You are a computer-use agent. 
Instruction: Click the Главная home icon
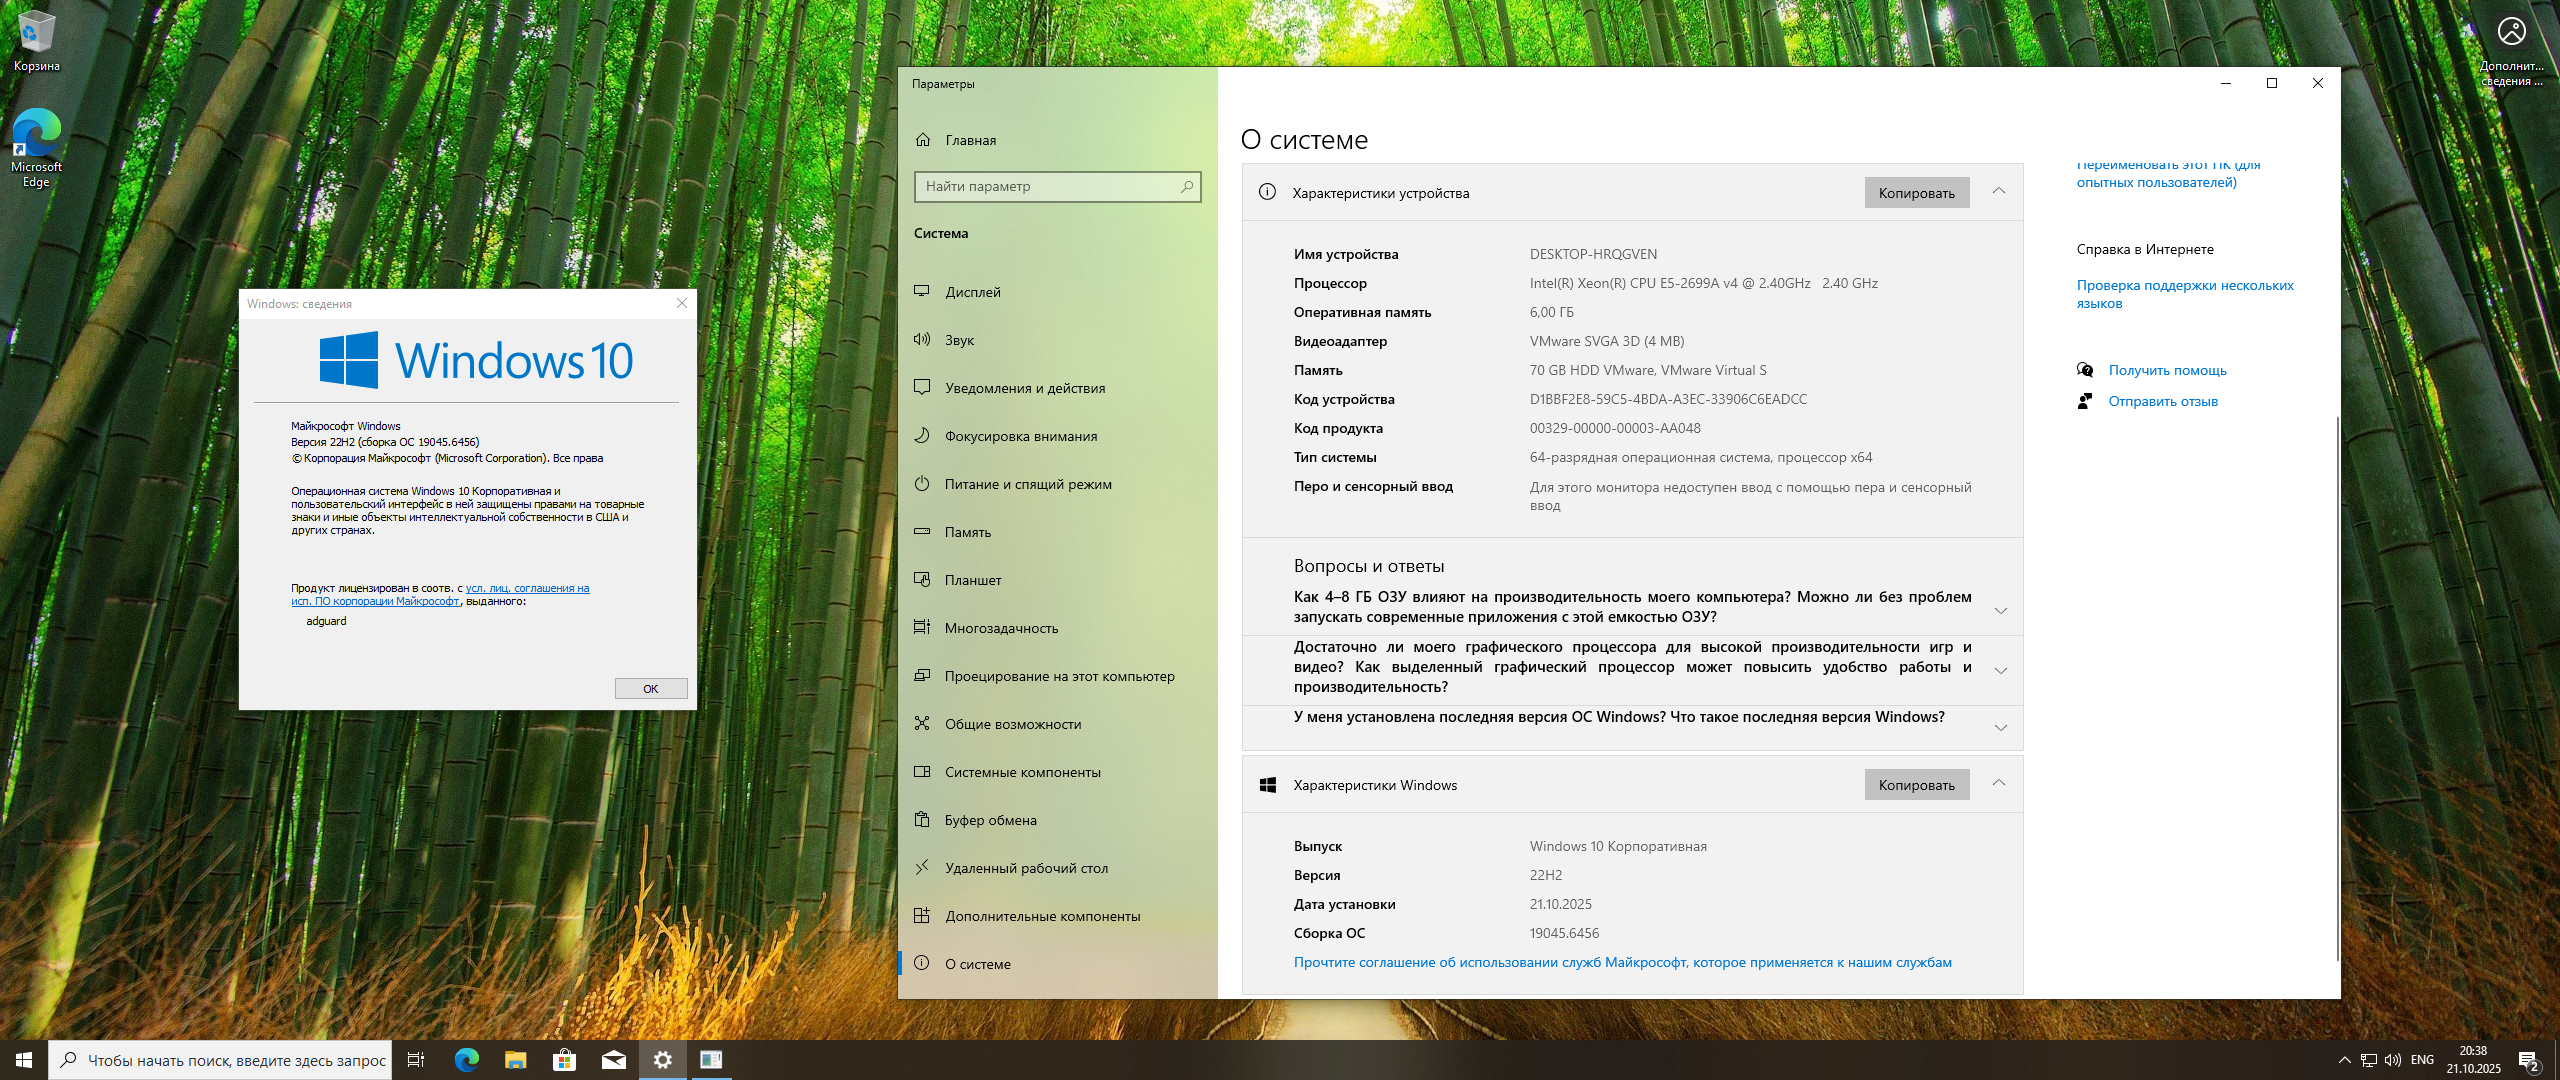point(923,140)
